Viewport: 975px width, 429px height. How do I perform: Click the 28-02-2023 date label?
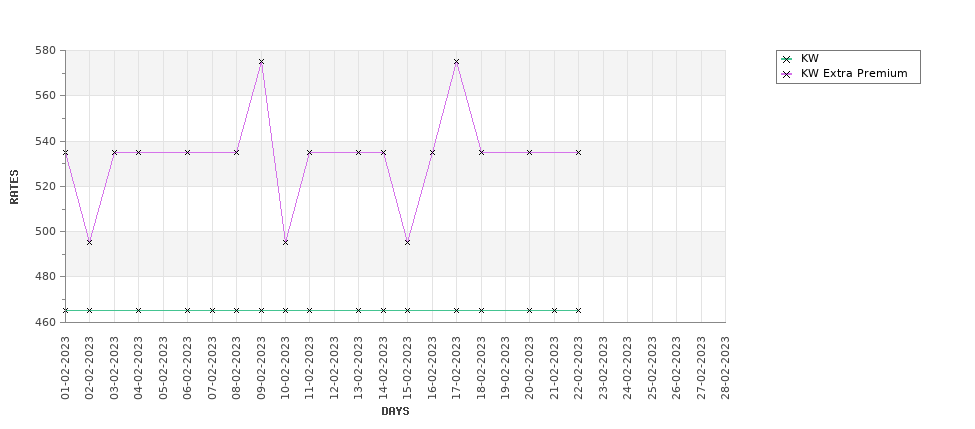[725, 367]
